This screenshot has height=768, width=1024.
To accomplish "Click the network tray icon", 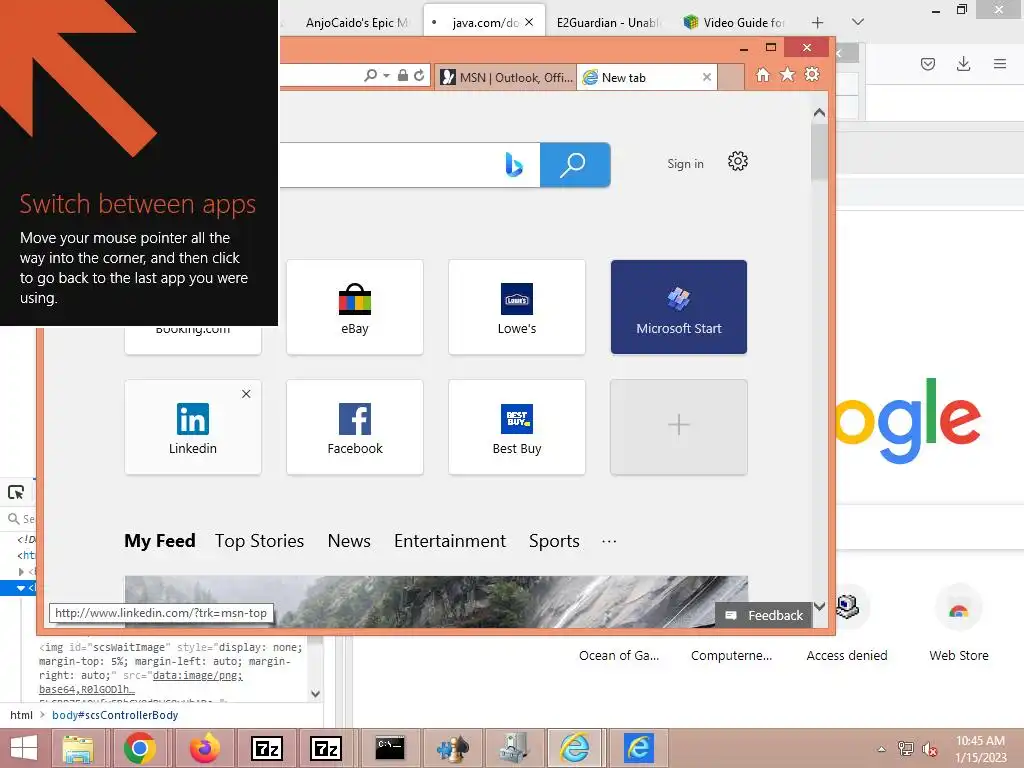I will [x=905, y=749].
